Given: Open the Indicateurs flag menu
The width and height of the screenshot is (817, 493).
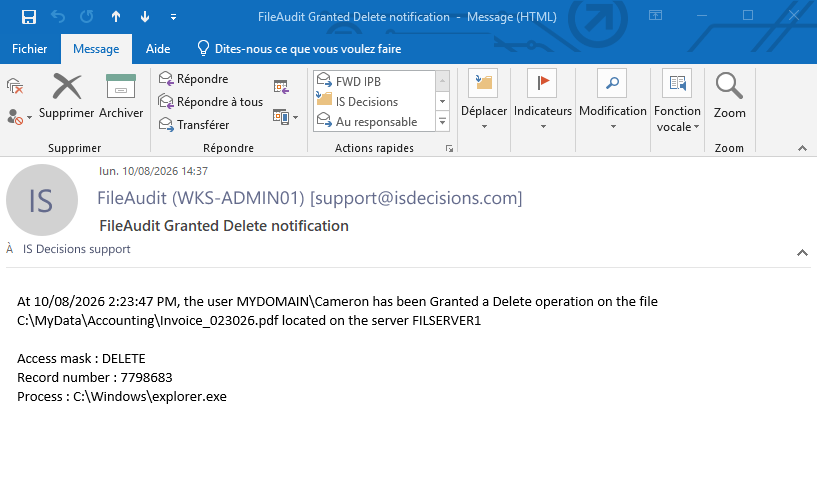Looking at the screenshot, I should tap(543, 99).
